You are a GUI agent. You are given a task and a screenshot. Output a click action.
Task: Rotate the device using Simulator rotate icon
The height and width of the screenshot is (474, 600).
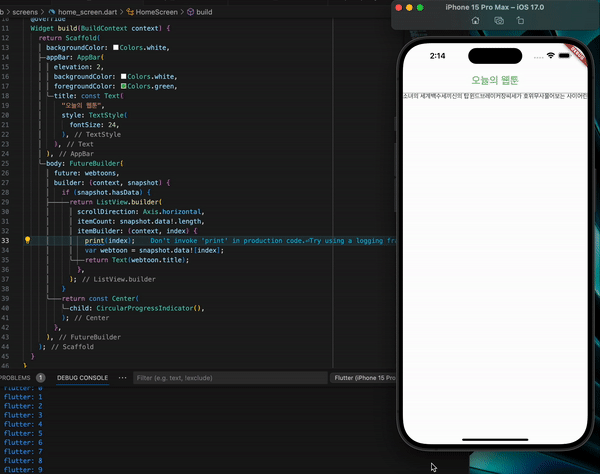pos(520,21)
